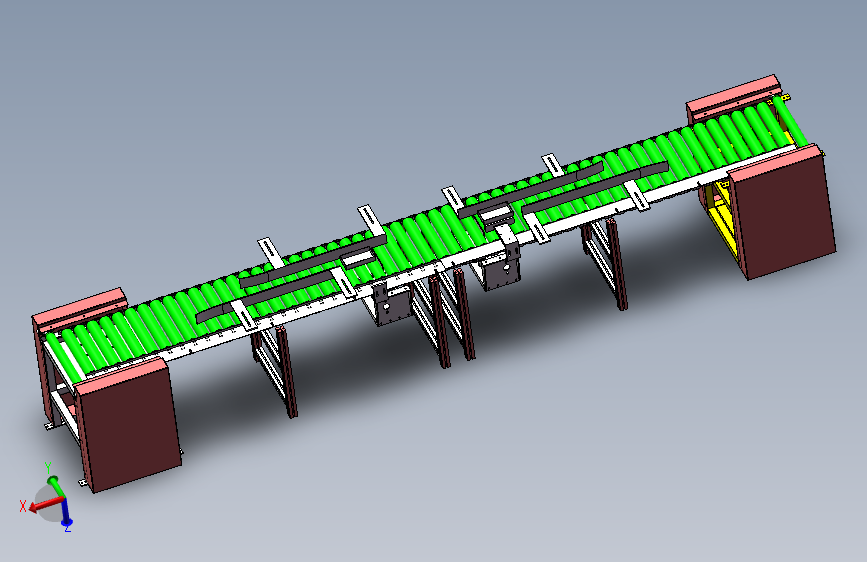Click the red X axis of the orientation triad

pos(46,504)
